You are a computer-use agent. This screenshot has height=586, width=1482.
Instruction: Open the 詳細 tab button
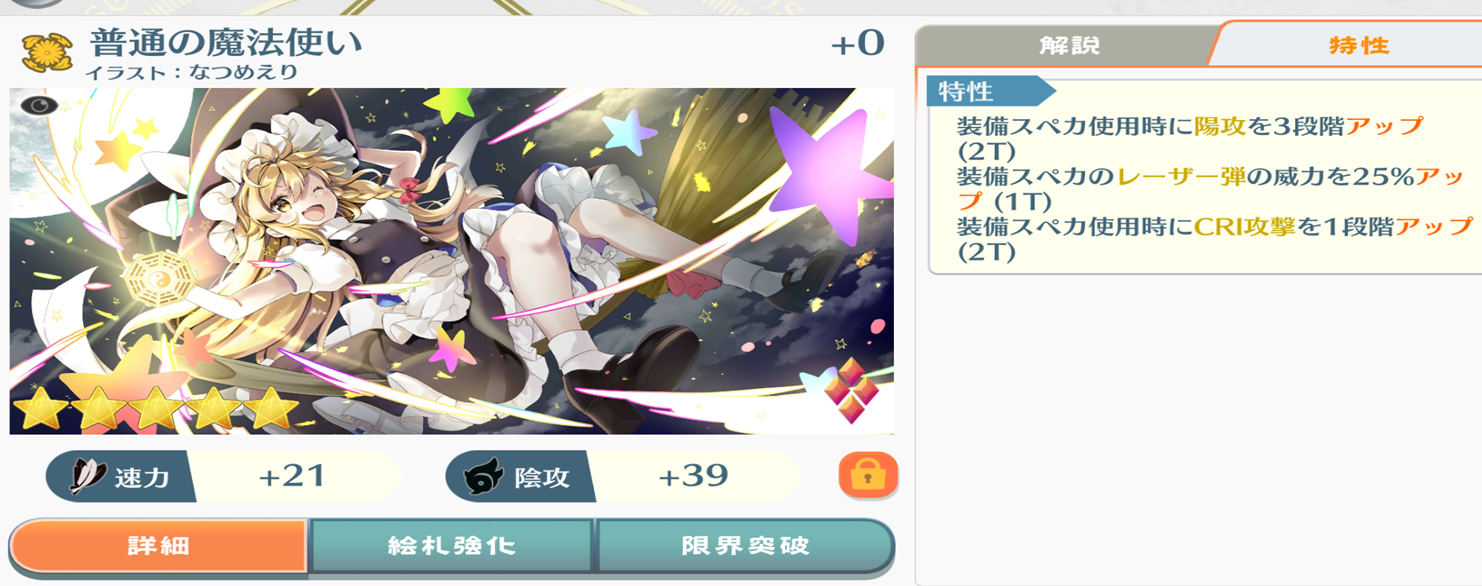tap(158, 546)
